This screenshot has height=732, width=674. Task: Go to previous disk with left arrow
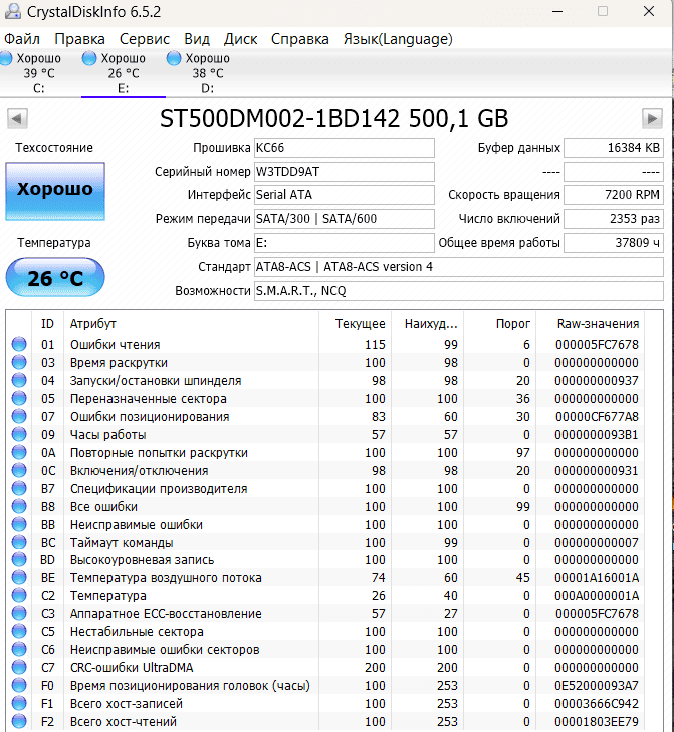click(17, 119)
